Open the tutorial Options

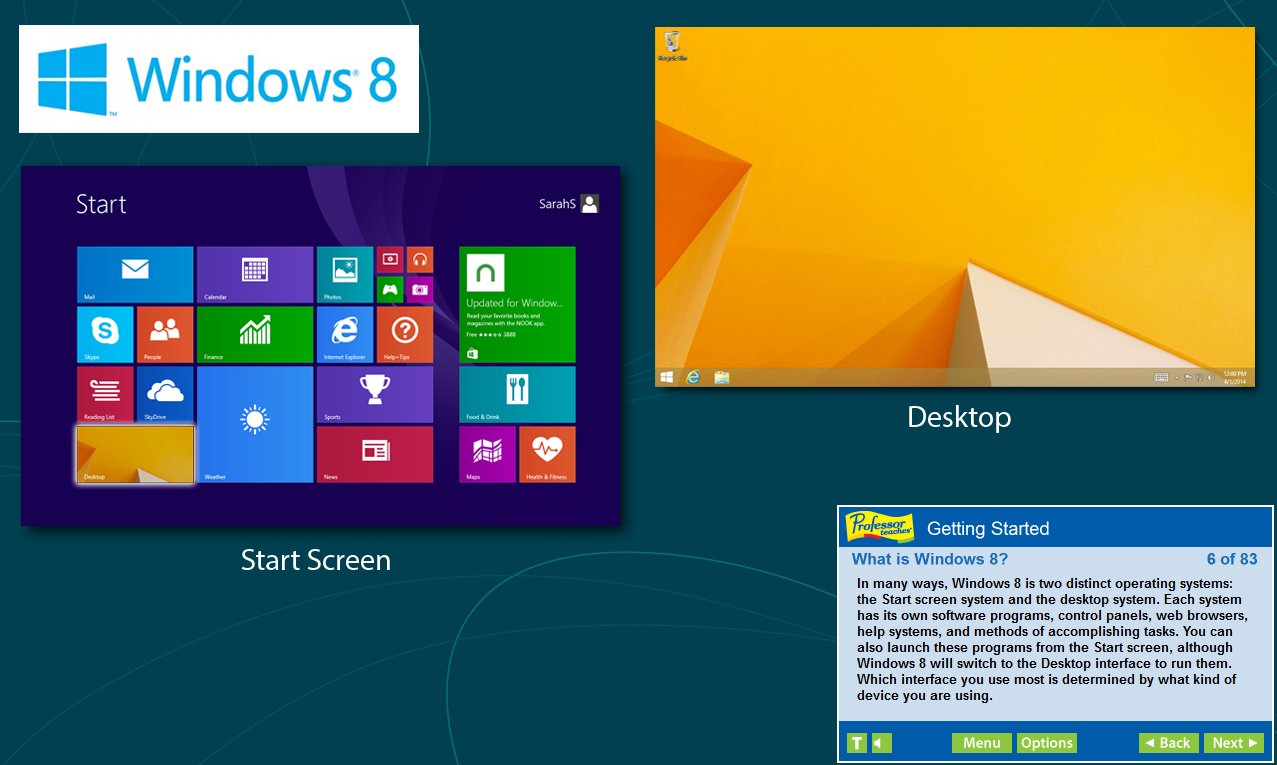[1046, 743]
